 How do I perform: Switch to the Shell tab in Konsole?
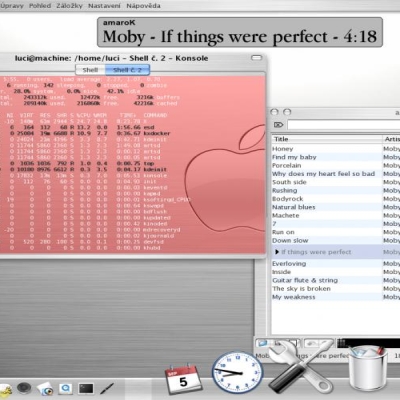(x=90, y=70)
